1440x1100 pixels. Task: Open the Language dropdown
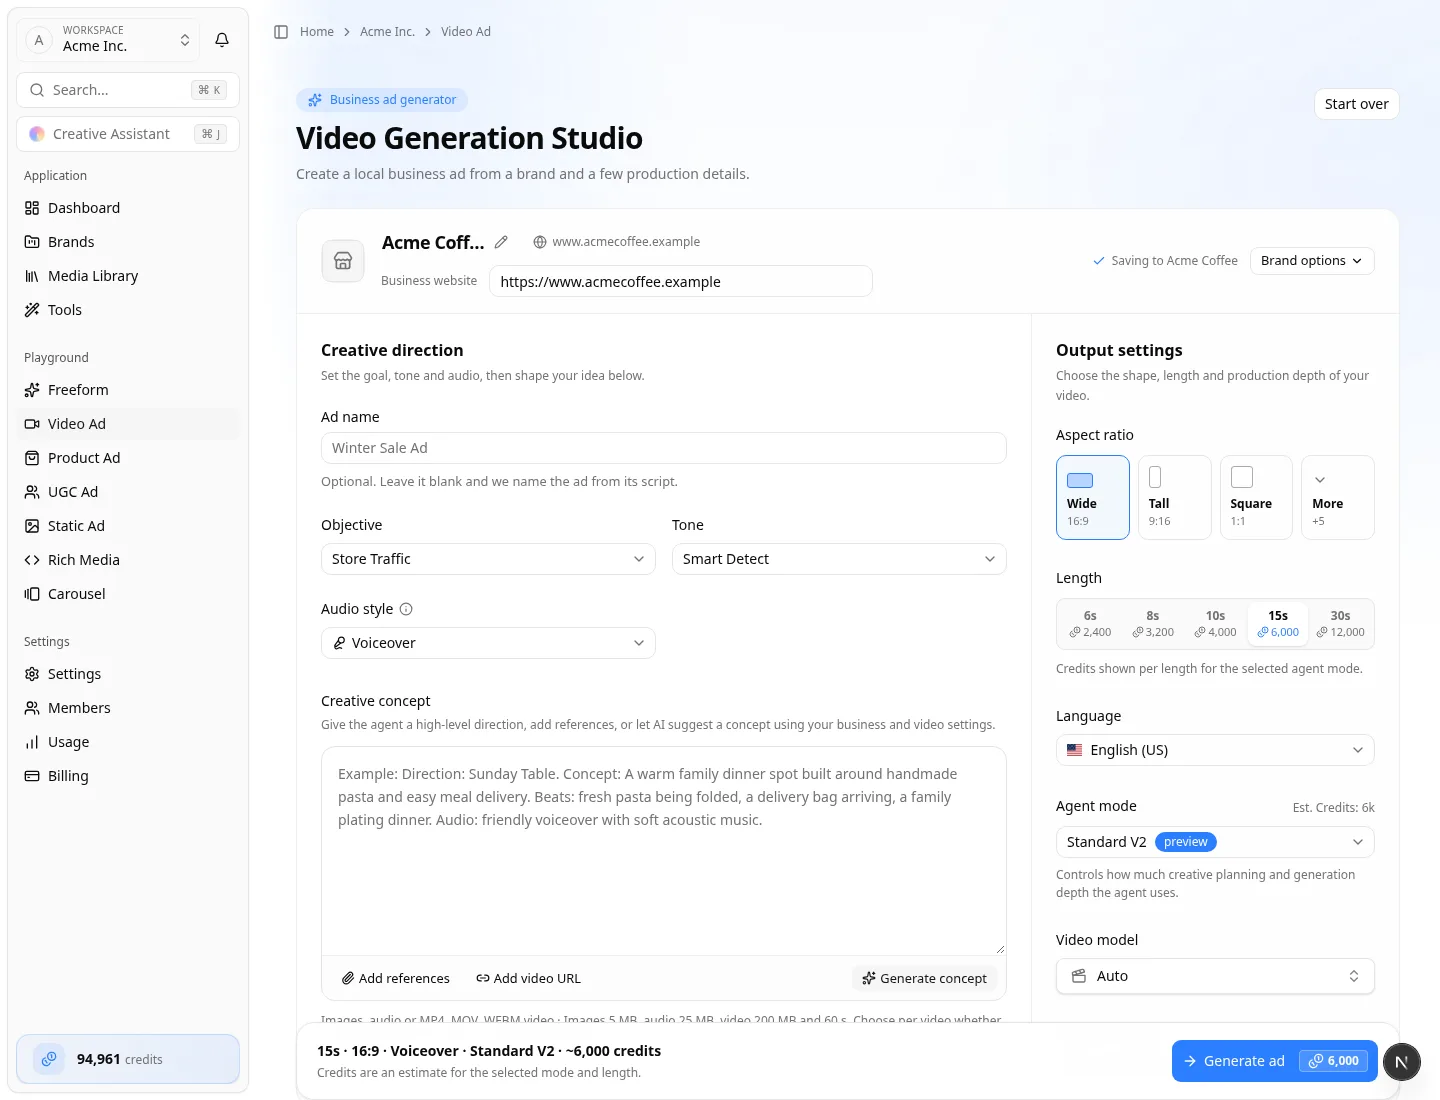tap(1215, 750)
